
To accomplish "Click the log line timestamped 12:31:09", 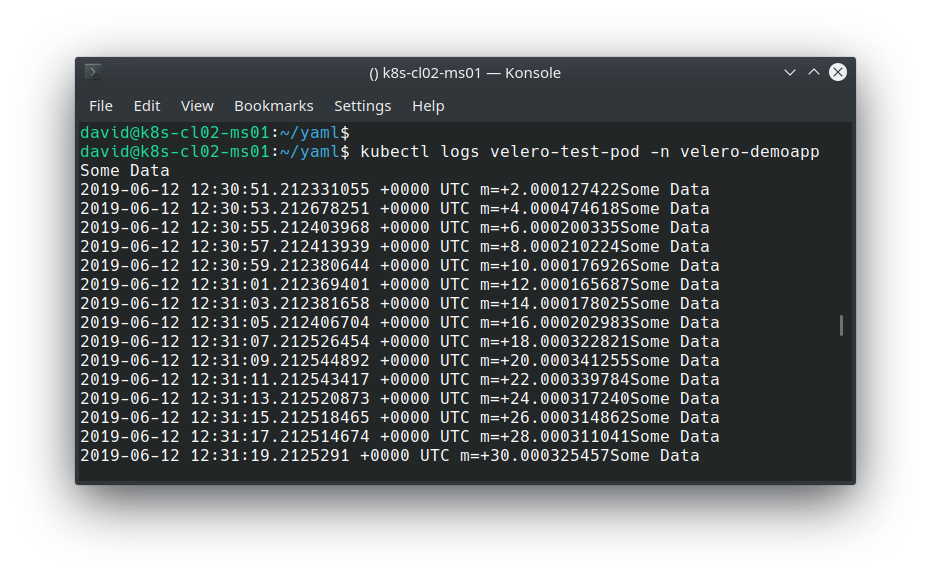I will 400,361.
